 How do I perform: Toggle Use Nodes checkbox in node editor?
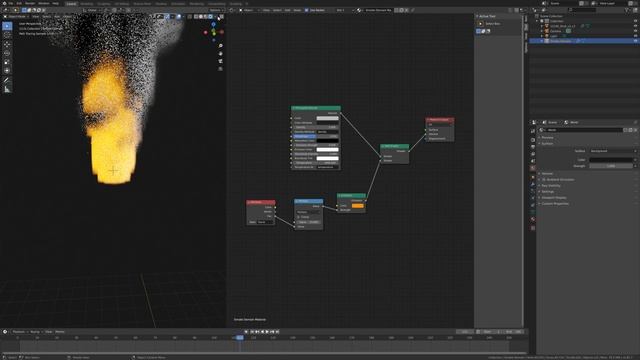pos(306,10)
